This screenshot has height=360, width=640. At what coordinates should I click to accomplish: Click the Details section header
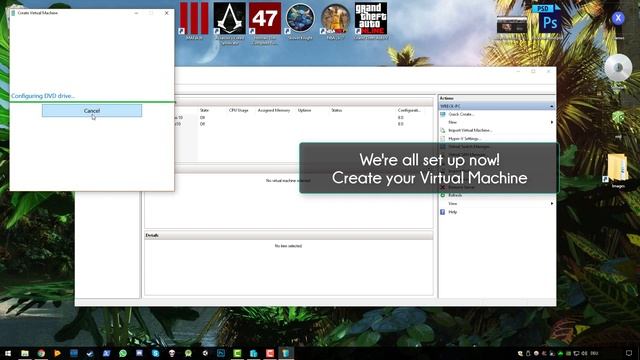coord(289,236)
